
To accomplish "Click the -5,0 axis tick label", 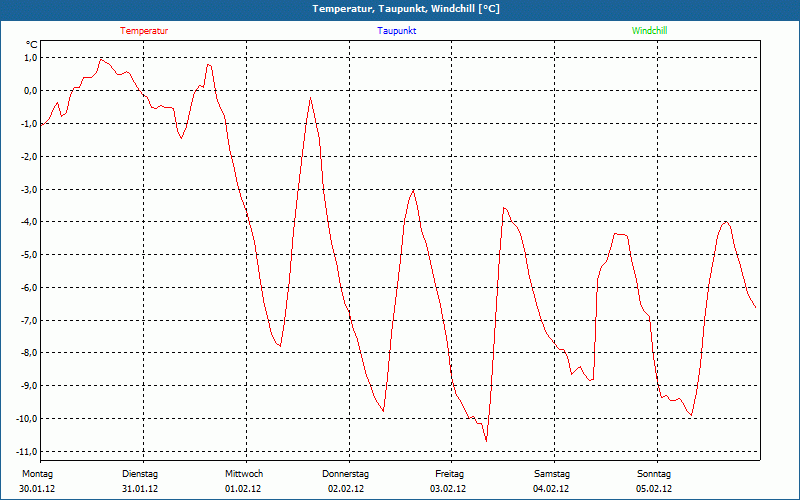I will 29,255.
